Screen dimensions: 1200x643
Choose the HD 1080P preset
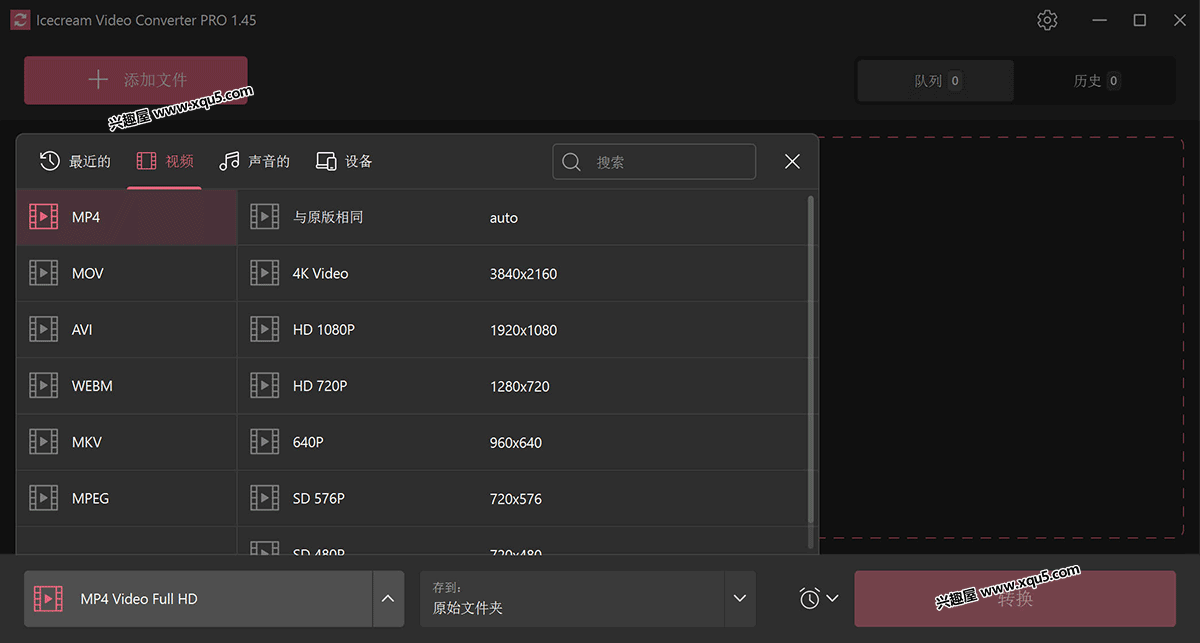521,329
